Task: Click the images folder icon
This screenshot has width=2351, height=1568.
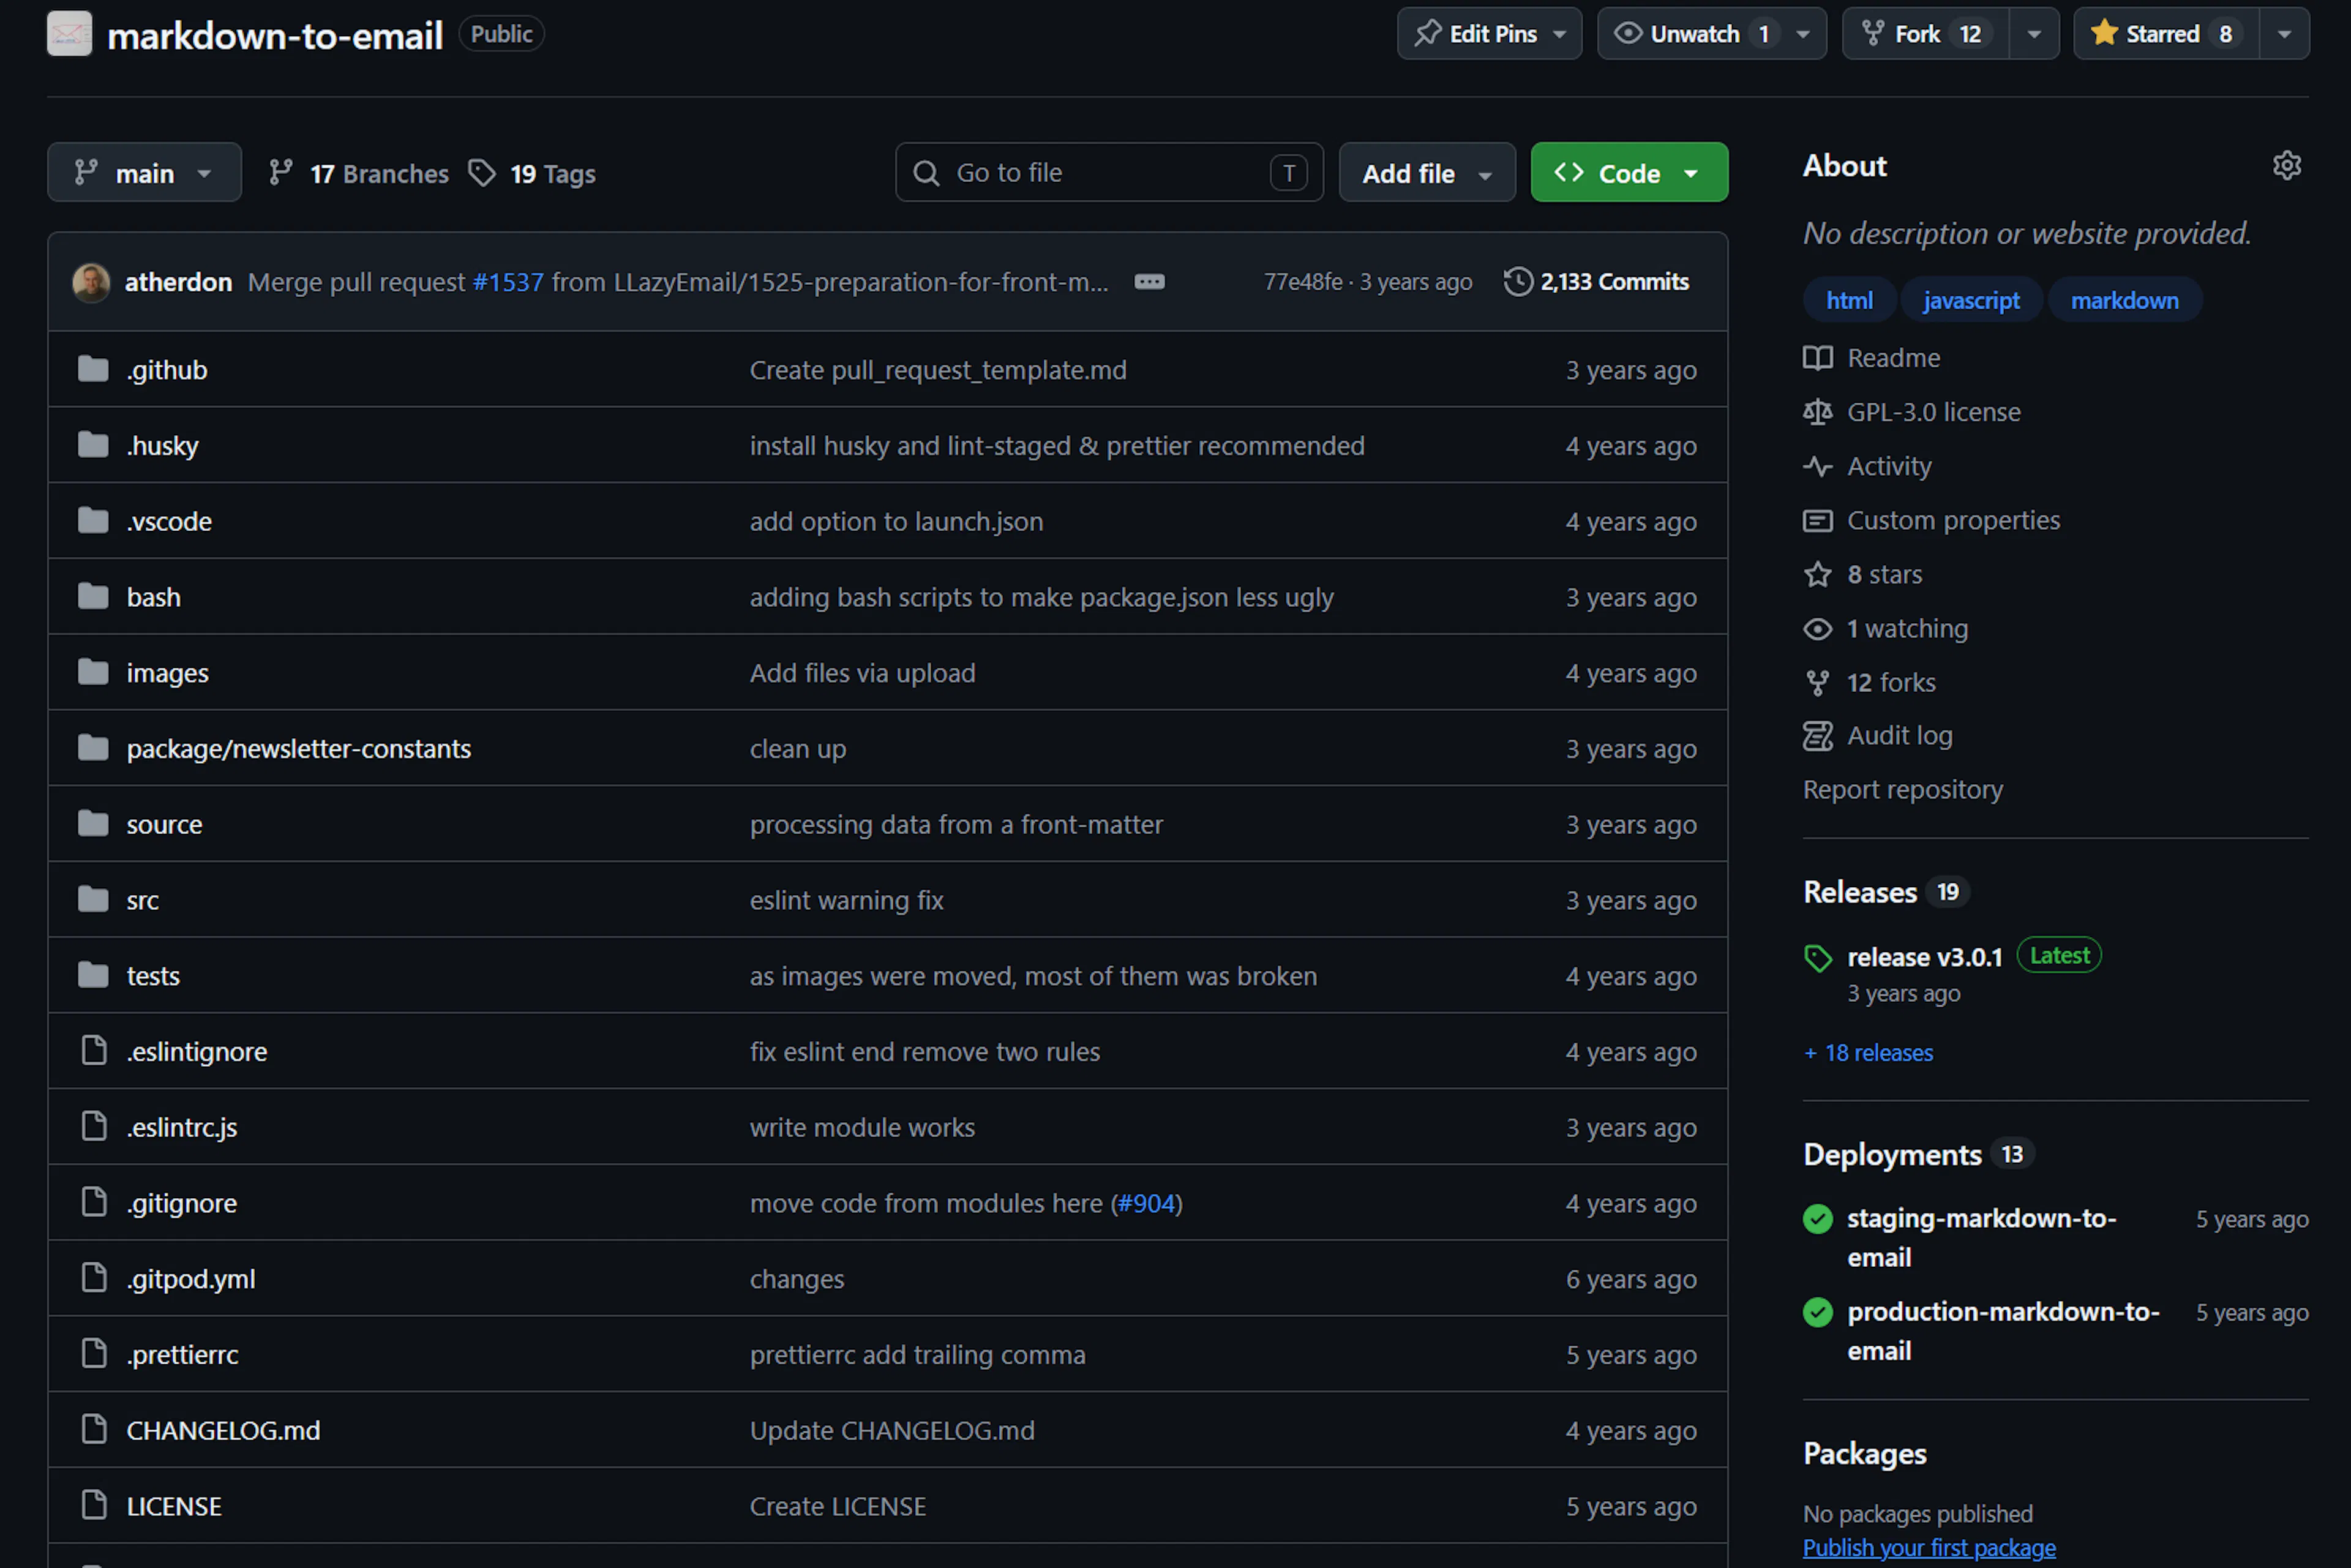Action: [x=94, y=673]
